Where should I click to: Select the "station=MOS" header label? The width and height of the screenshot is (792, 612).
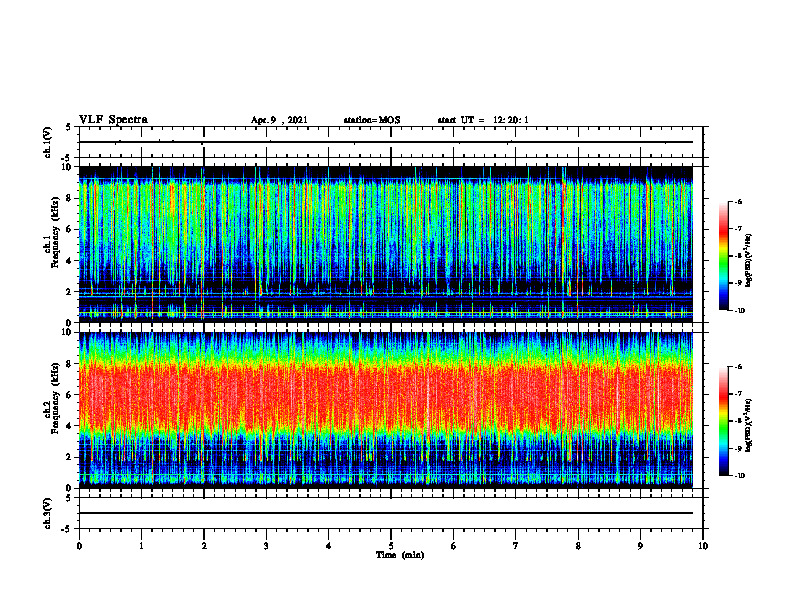point(372,120)
